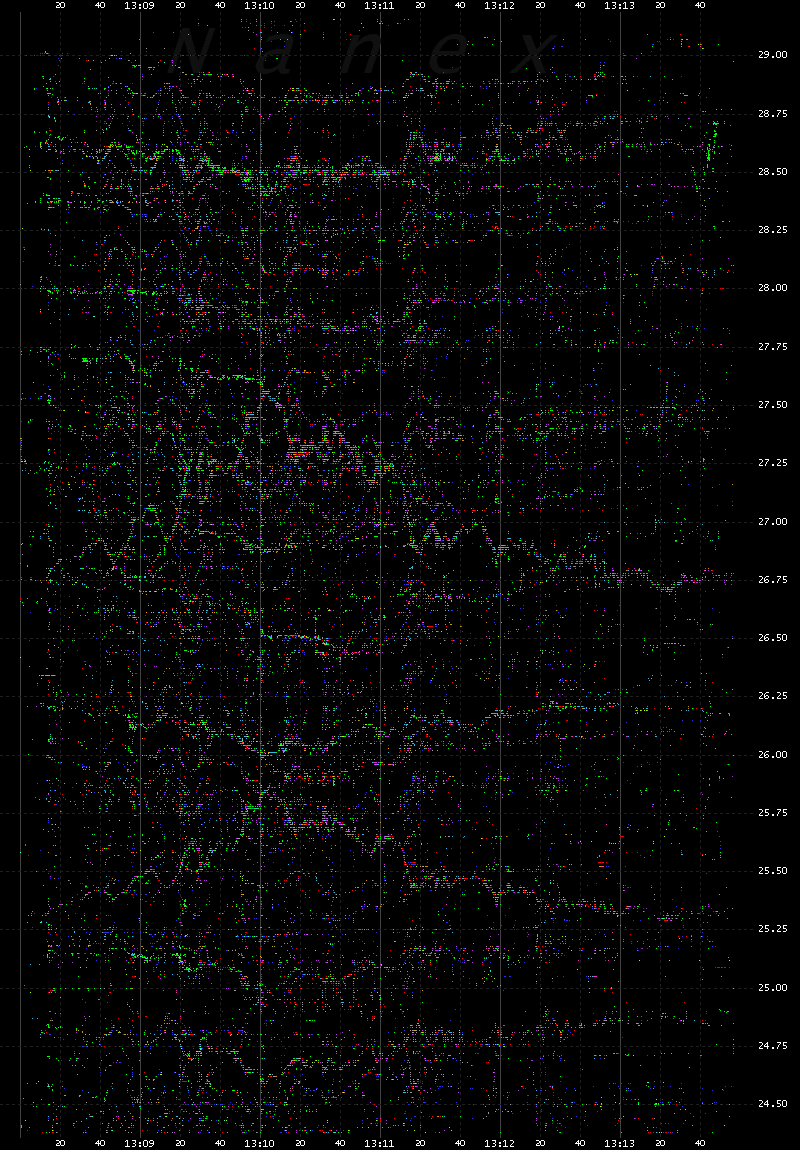Image resolution: width=800 pixels, height=1150 pixels.
Task: Select 13:12 on the top time axis
Action: coord(500,5)
